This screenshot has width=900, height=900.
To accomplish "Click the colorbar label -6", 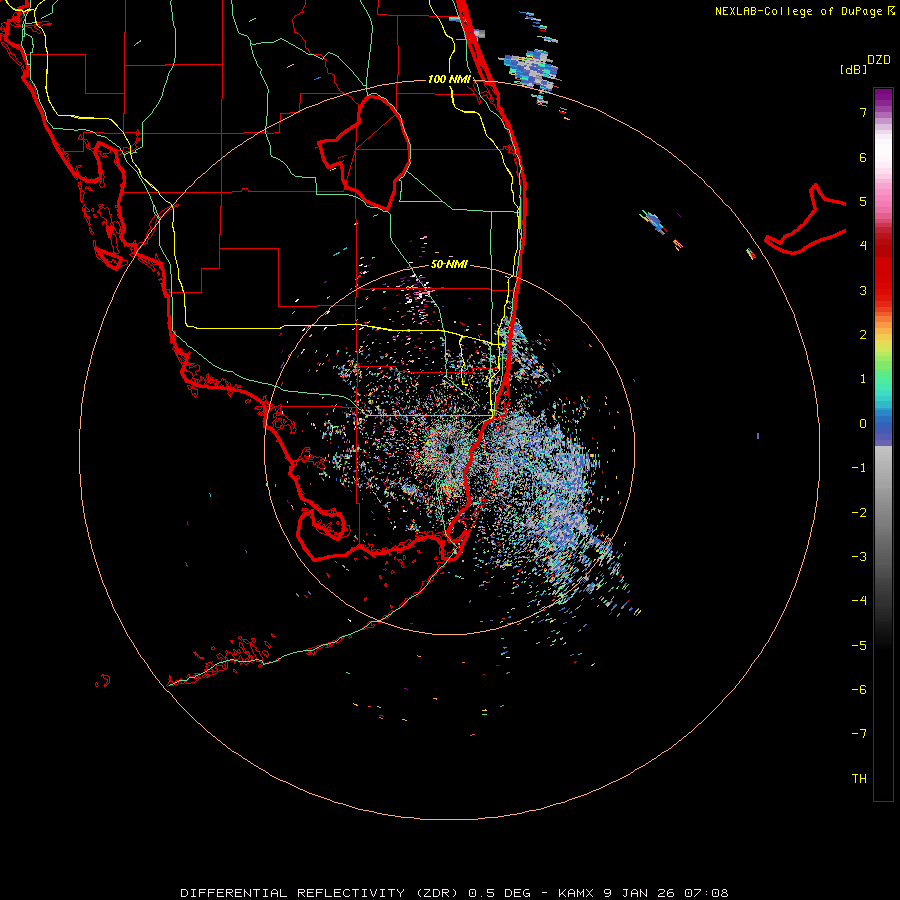I will click(x=859, y=690).
